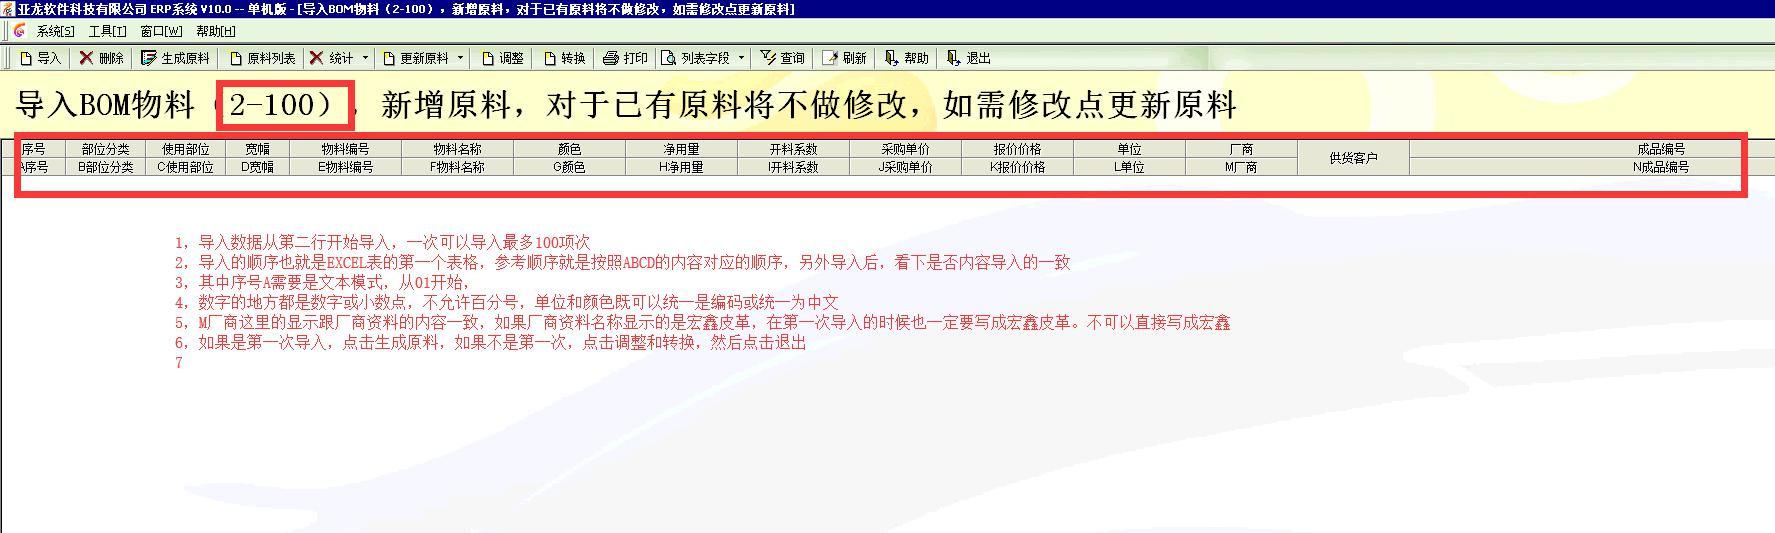The height and width of the screenshot is (533, 1775).
Task: Click the 生成原料 toolbar button
Action: click(175, 58)
